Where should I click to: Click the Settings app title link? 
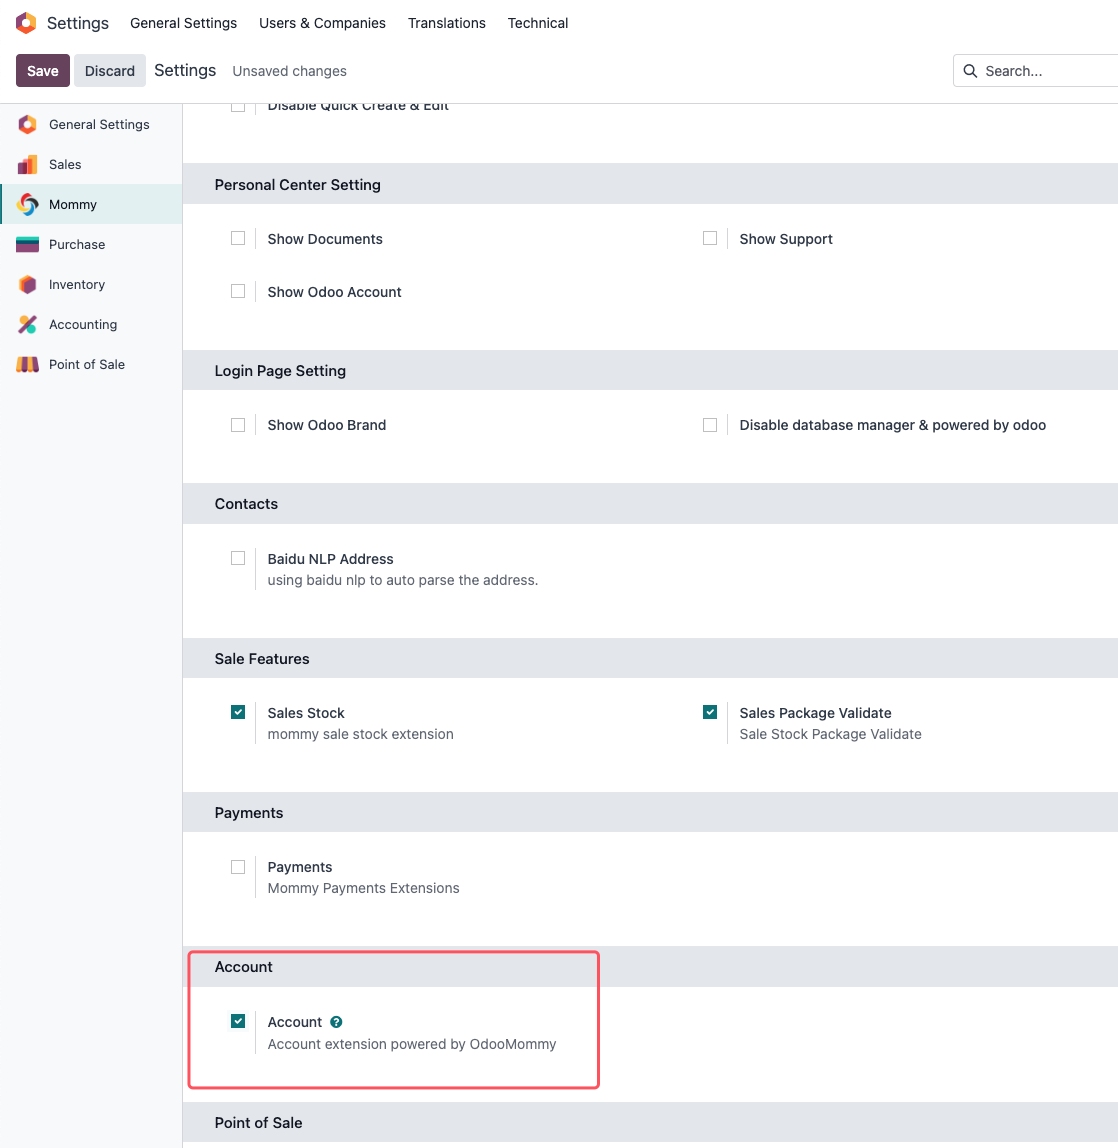pos(78,23)
